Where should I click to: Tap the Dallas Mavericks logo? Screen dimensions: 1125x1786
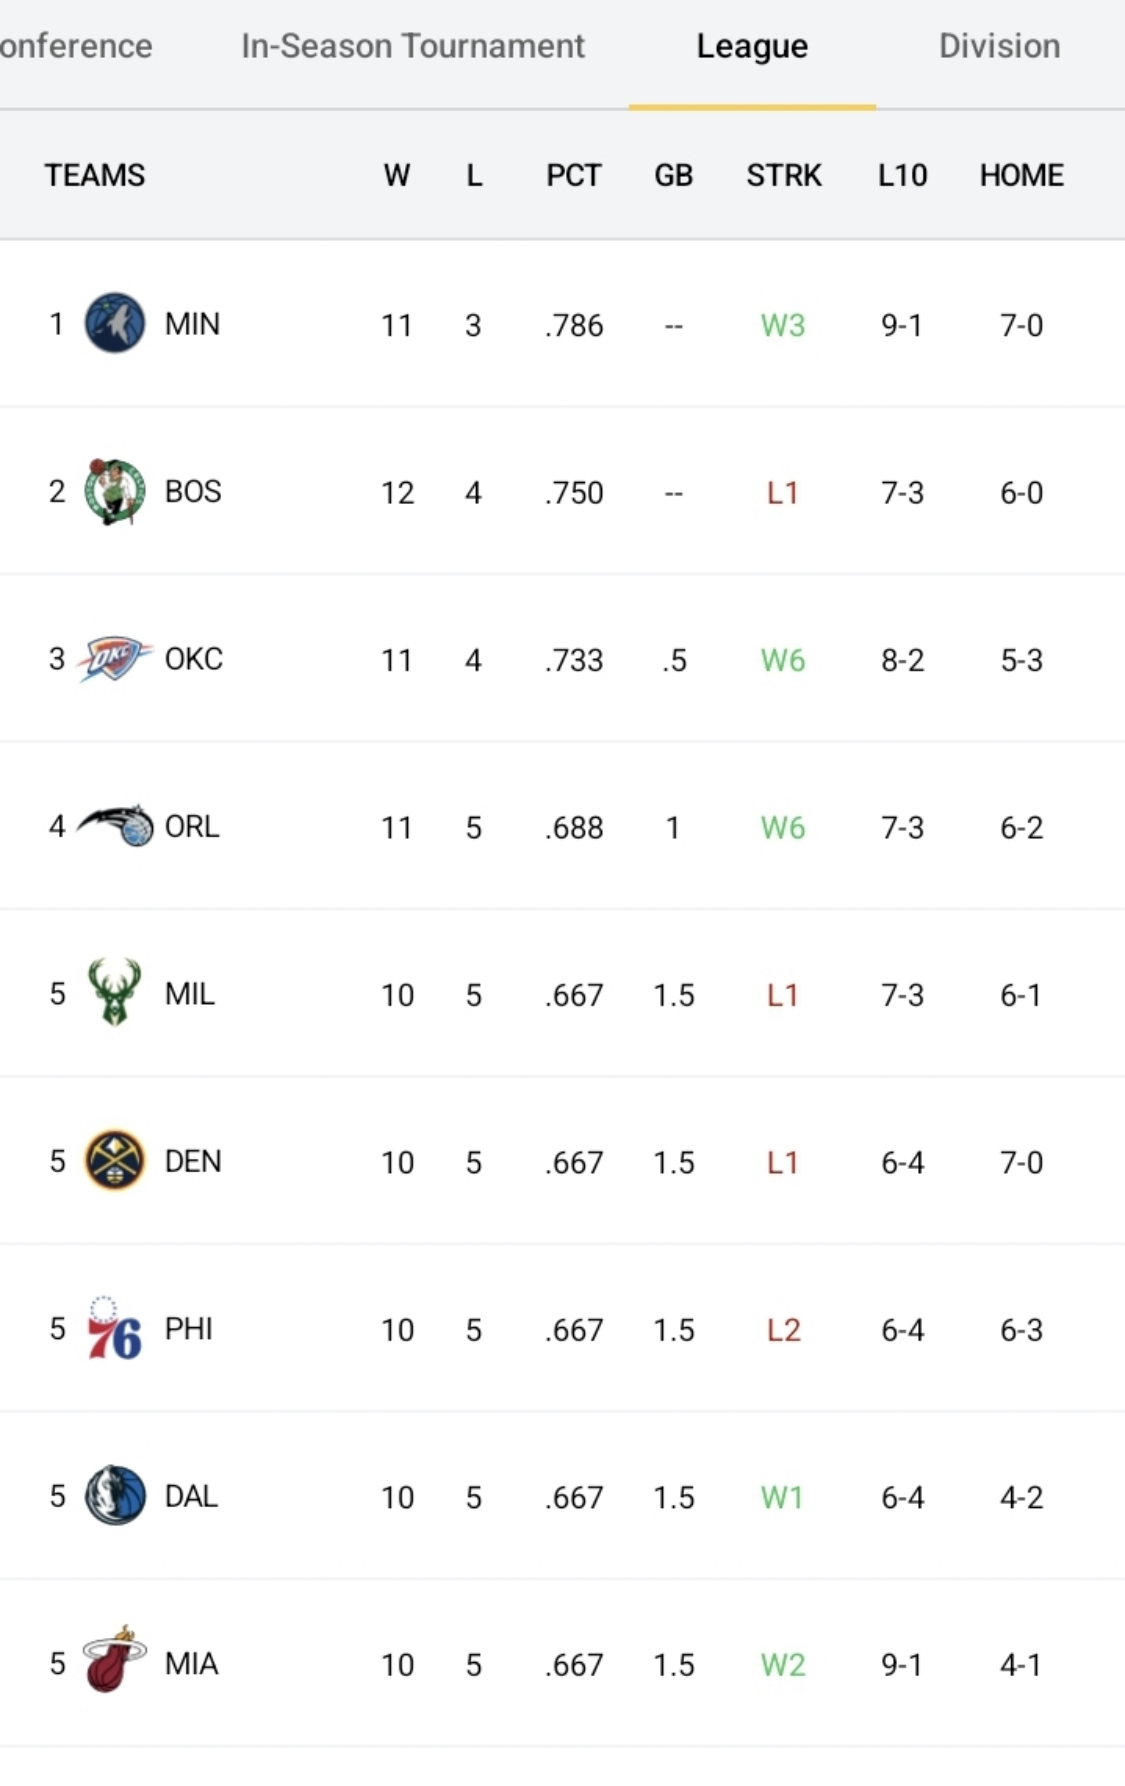[x=114, y=1496]
